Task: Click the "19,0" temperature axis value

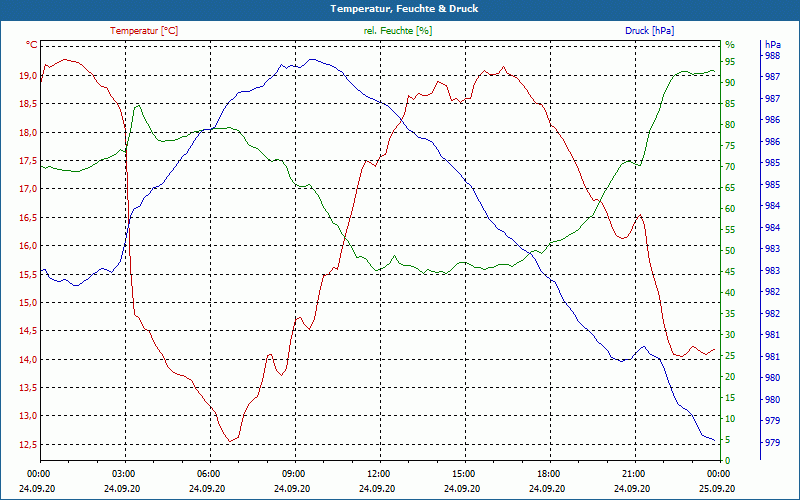Action: coord(28,76)
